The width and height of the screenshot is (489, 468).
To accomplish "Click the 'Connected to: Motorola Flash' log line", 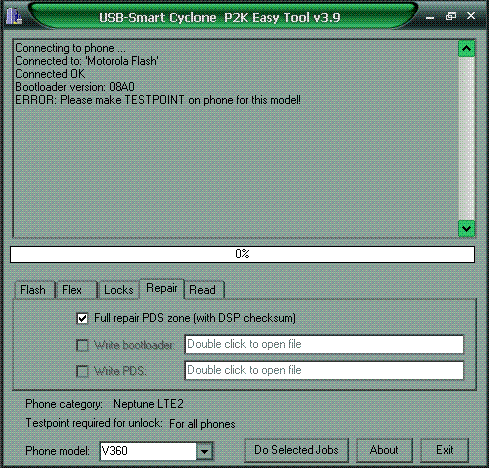I will click(87, 61).
